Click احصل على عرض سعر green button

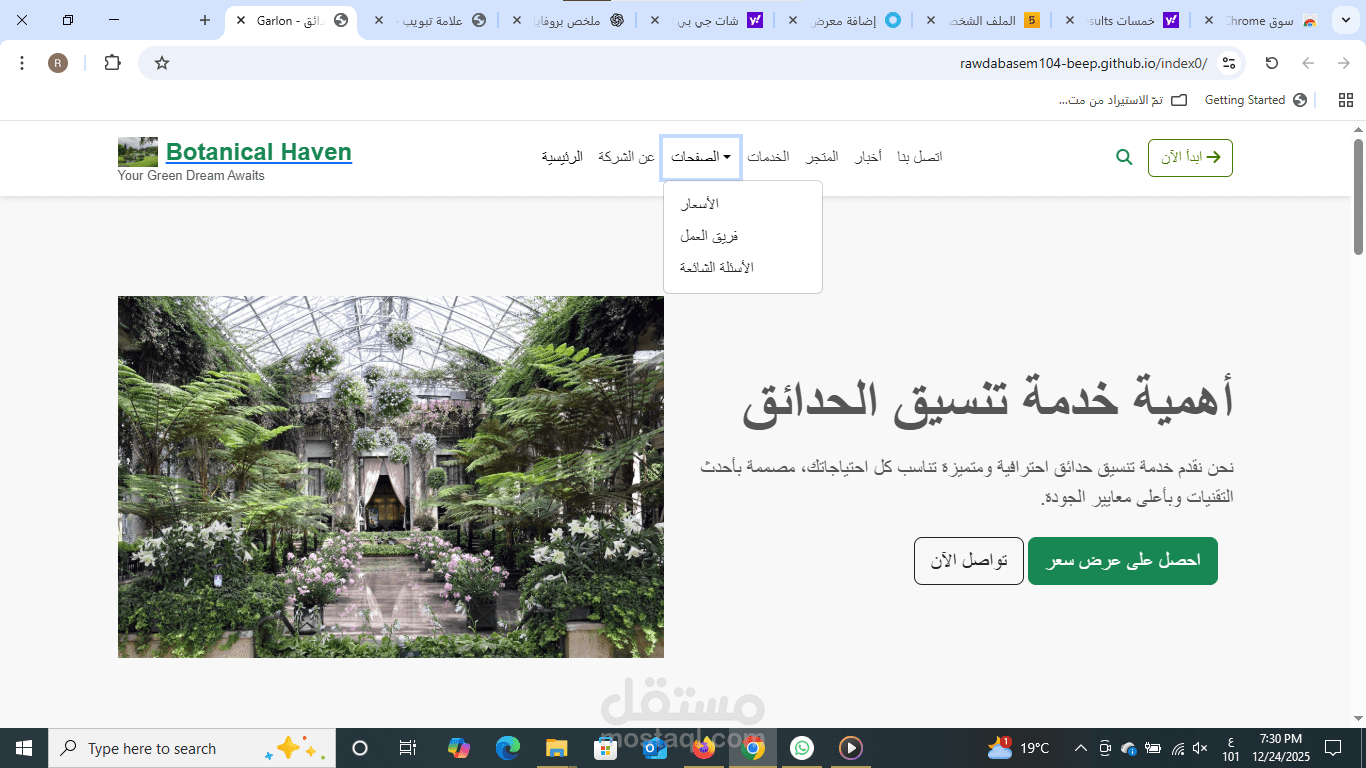click(x=1123, y=561)
